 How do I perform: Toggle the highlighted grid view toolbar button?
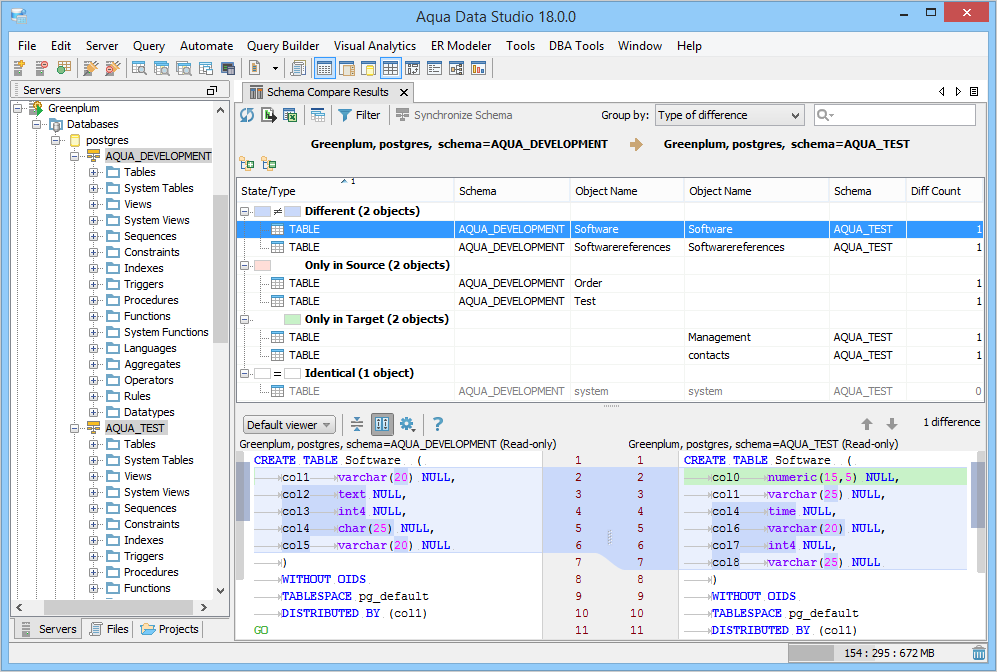325,67
